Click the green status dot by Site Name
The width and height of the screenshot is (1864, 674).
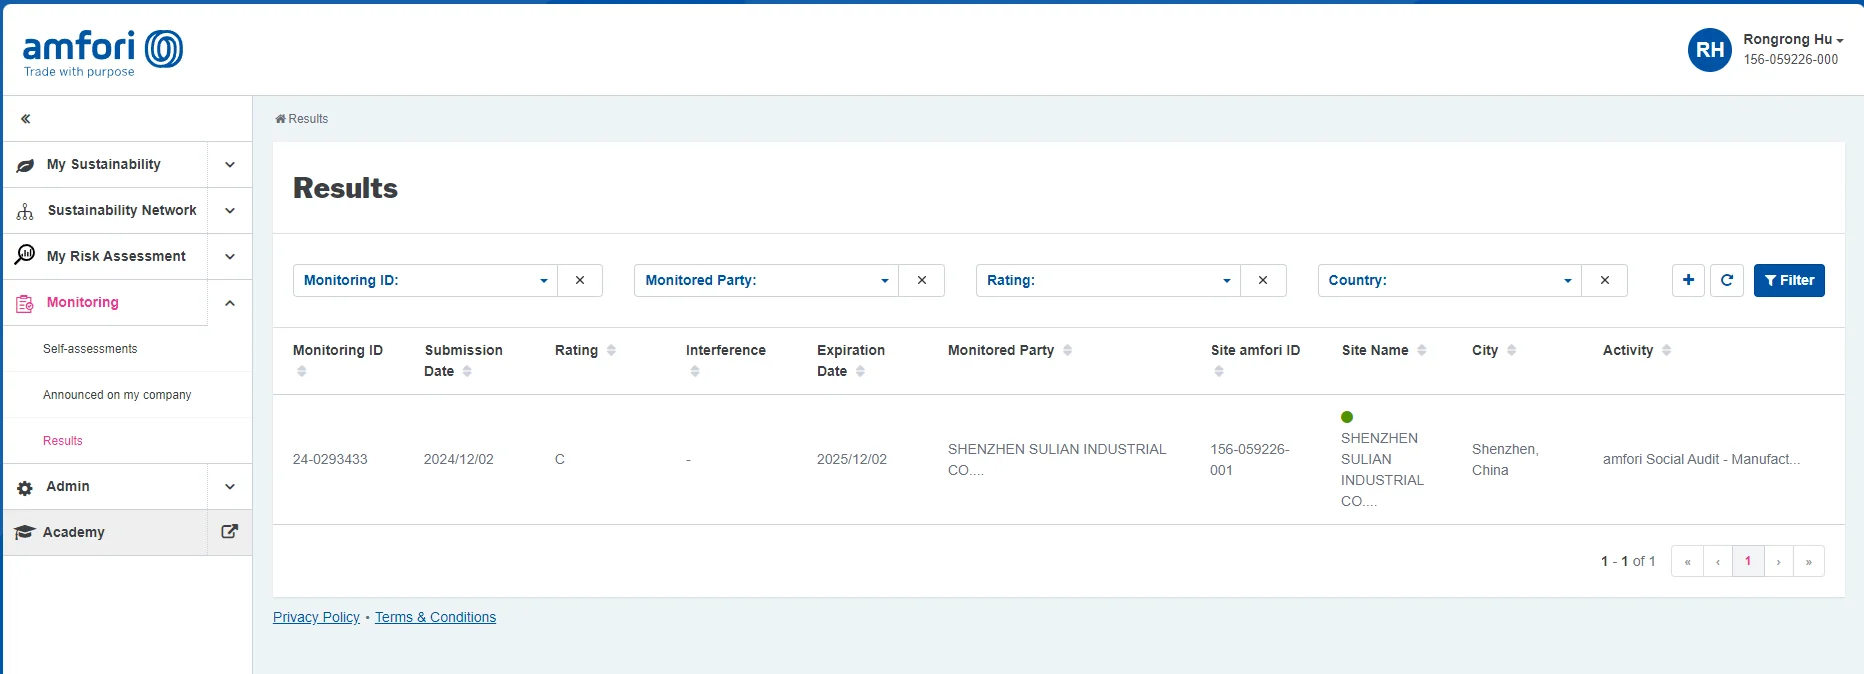click(1347, 417)
